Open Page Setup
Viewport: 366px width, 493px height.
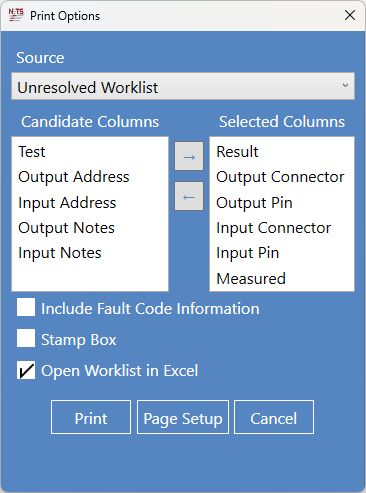(x=183, y=417)
